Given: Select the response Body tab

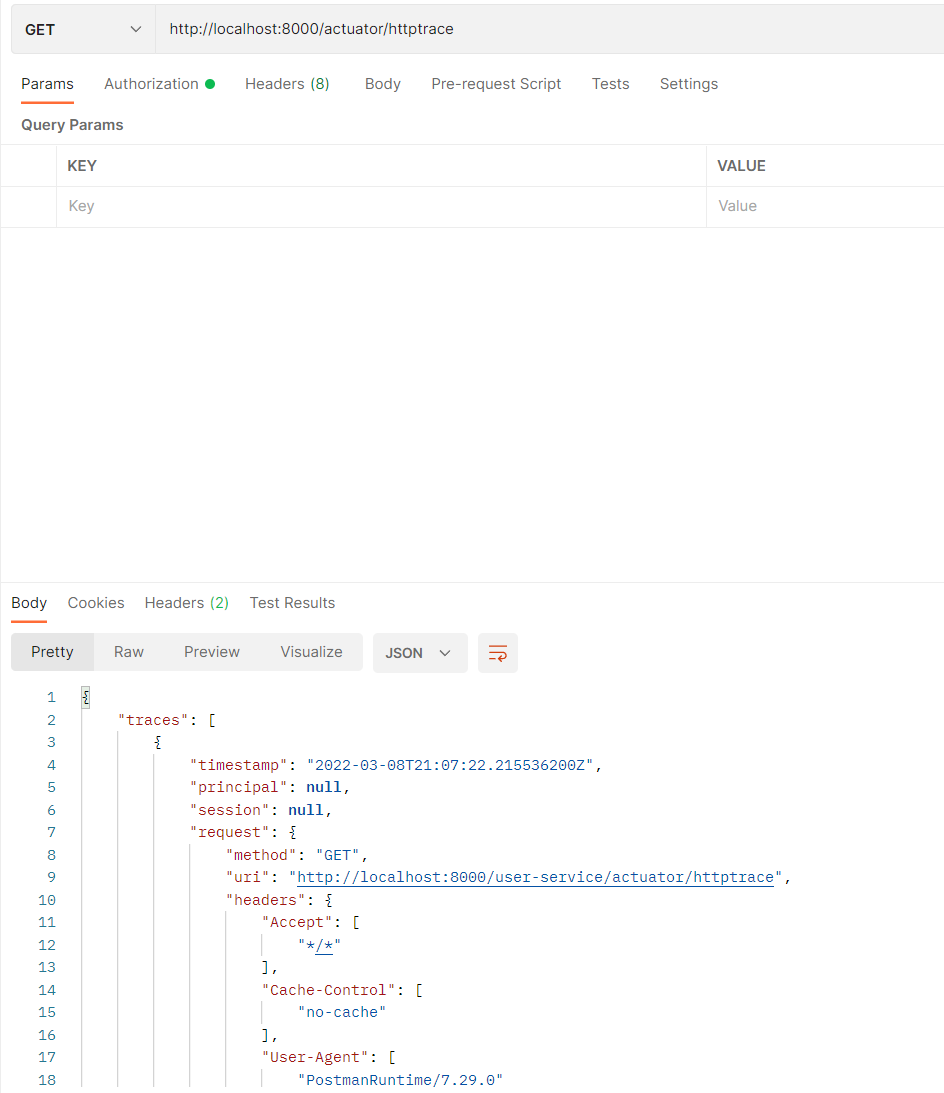Looking at the screenshot, I should tap(29, 603).
